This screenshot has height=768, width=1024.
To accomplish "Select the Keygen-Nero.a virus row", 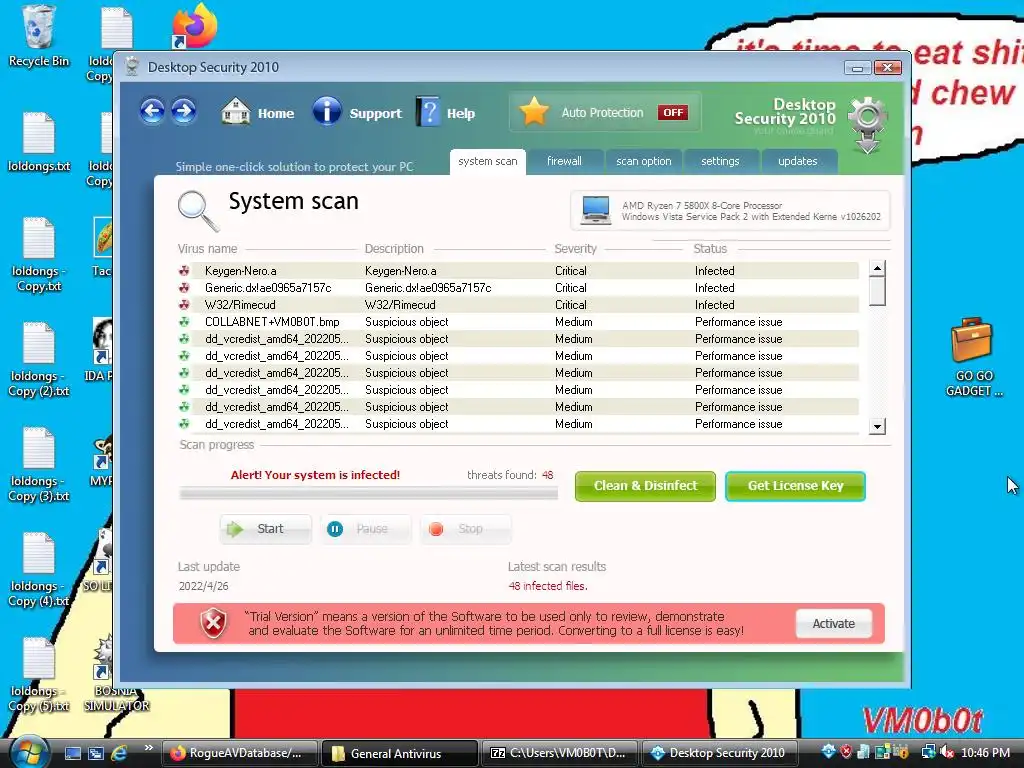I will (x=518, y=270).
